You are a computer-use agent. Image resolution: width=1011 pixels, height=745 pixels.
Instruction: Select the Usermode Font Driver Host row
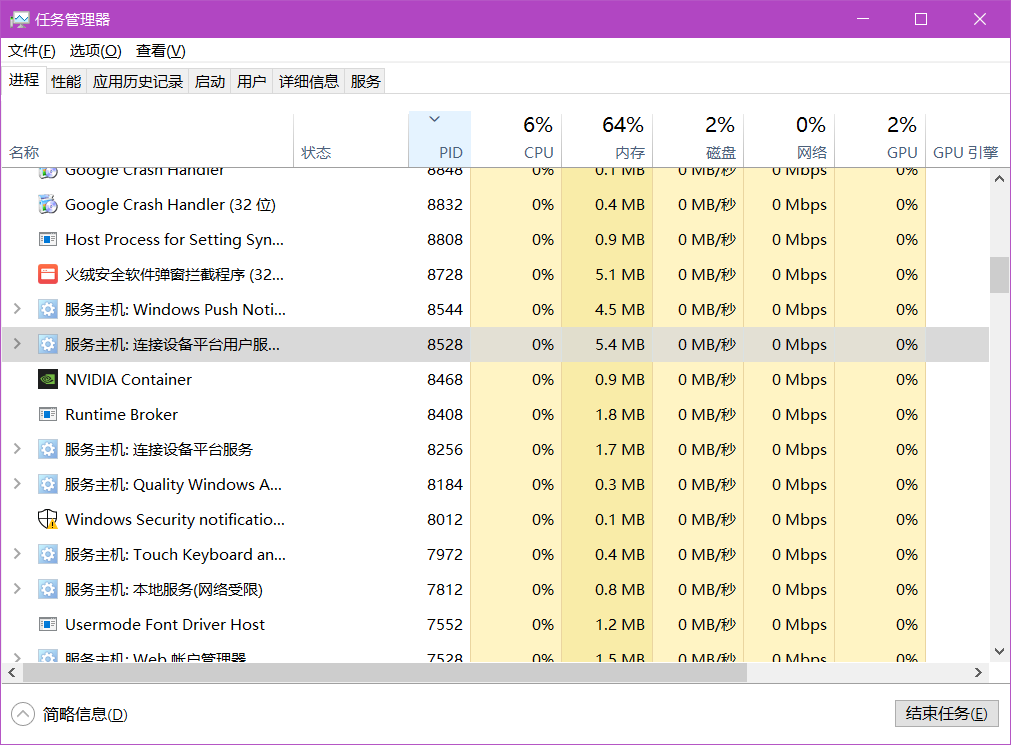(x=495, y=624)
